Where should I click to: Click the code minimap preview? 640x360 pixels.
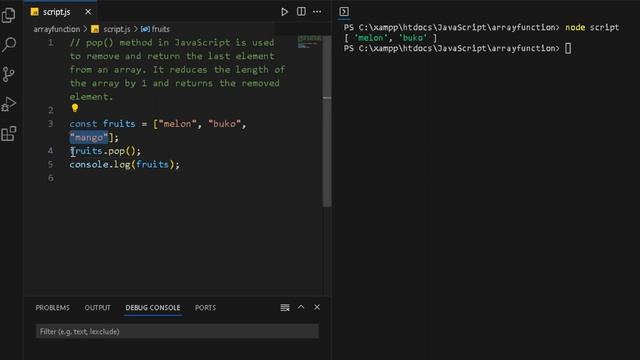pos(309,42)
